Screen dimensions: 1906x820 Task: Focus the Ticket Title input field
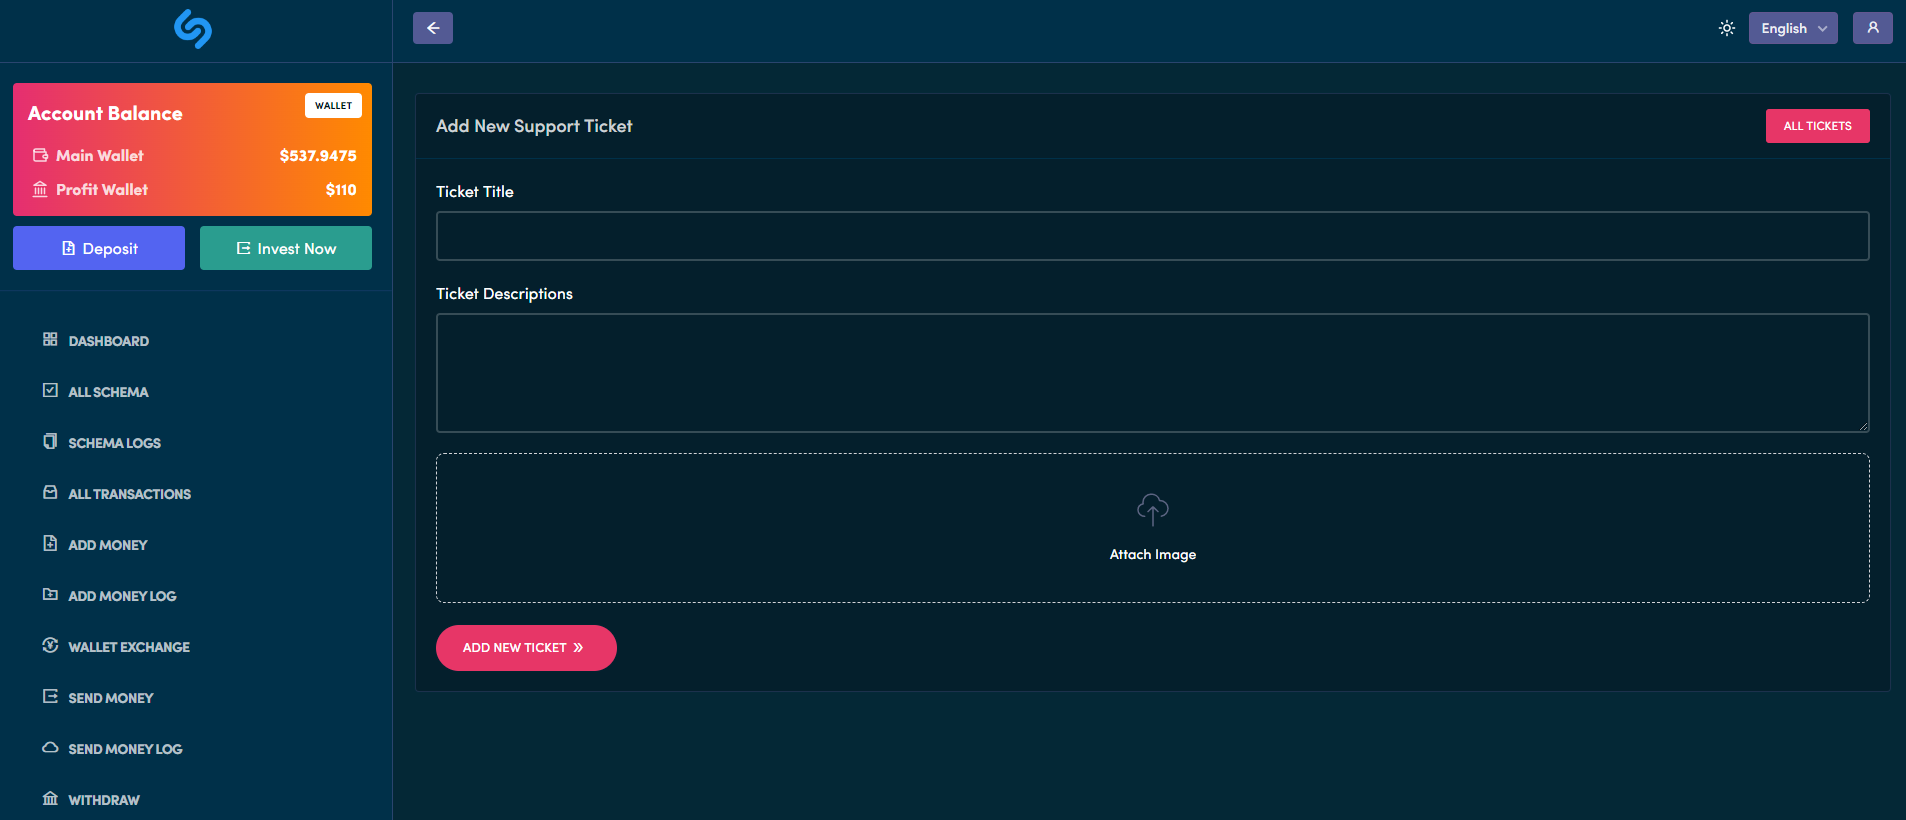coord(1152,236)
